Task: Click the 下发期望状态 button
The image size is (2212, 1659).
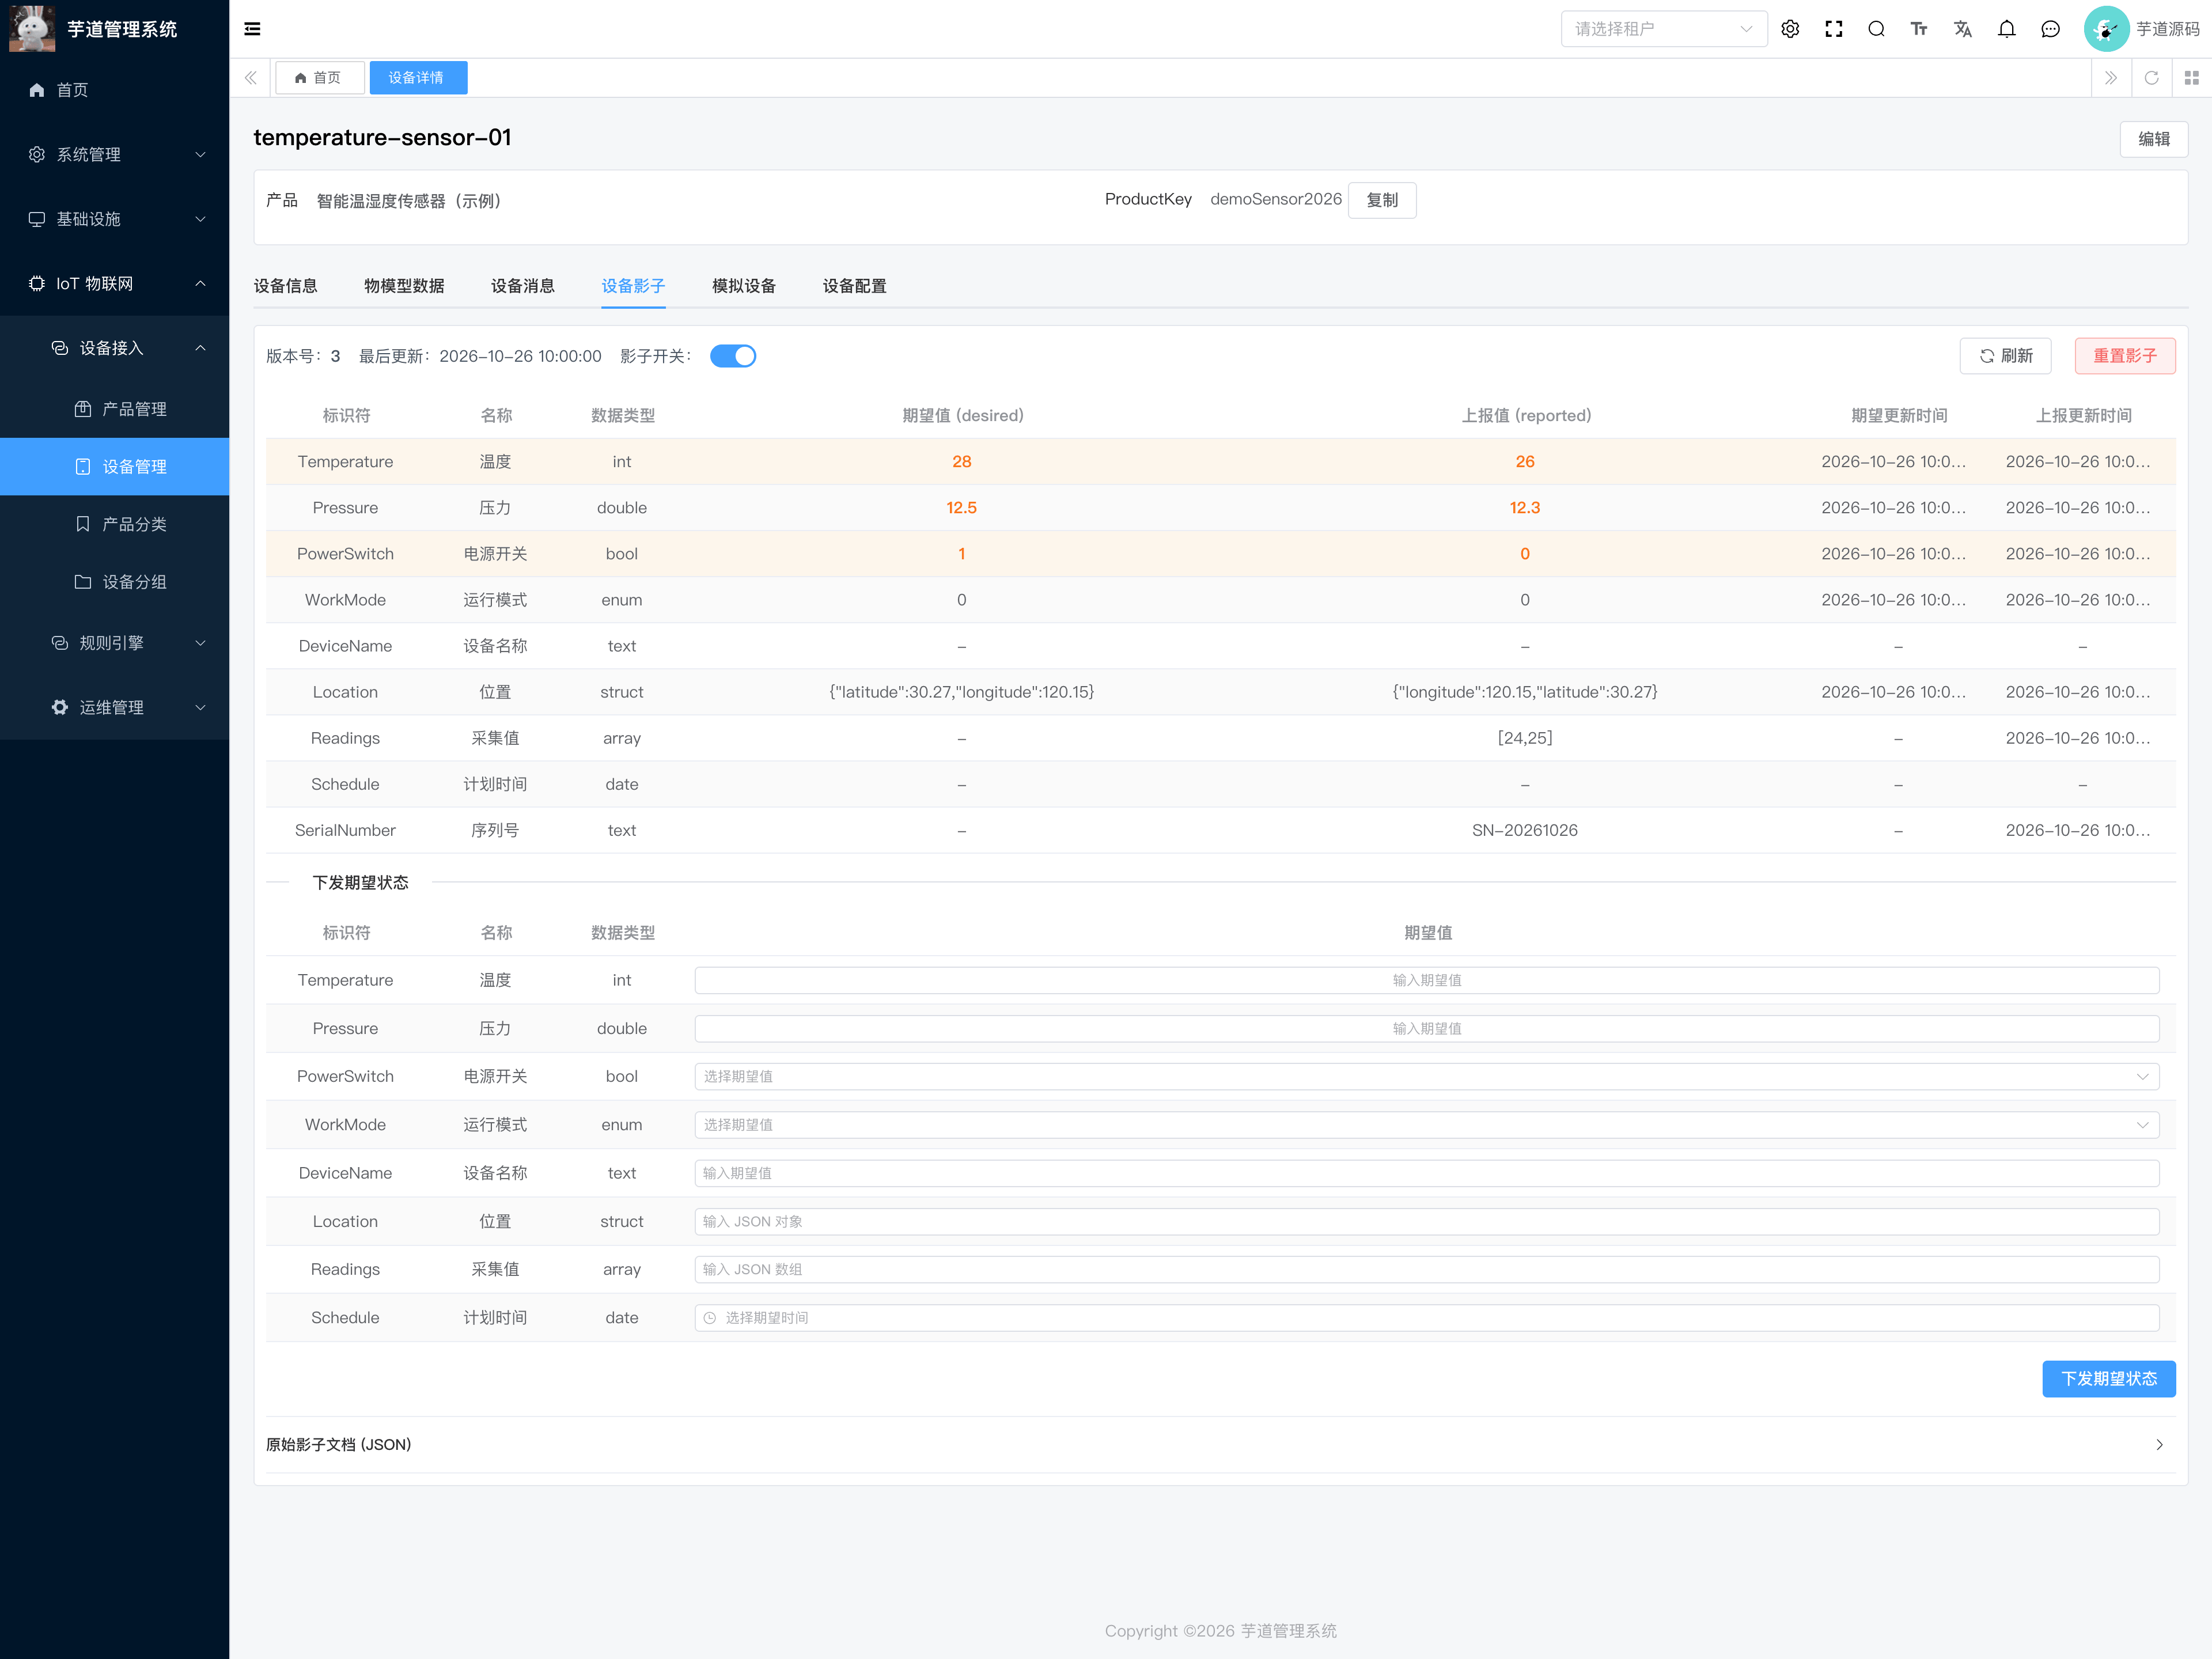Action: coord(2108,1379)
